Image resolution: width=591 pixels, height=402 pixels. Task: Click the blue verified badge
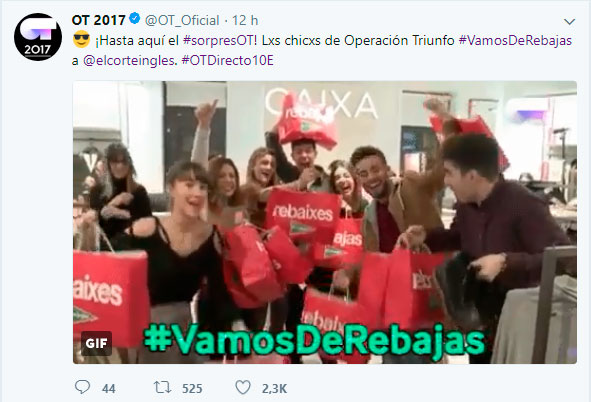coord(135,18)
